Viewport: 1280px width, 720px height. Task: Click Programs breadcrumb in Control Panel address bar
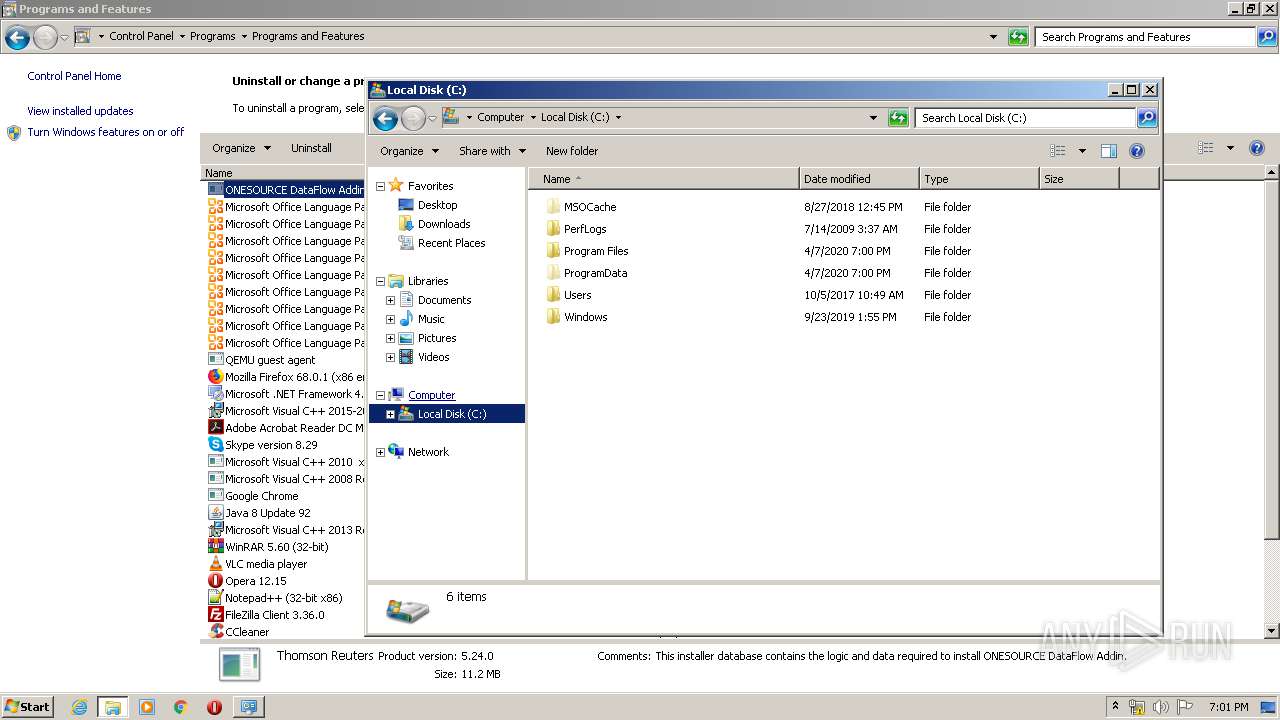213,36
